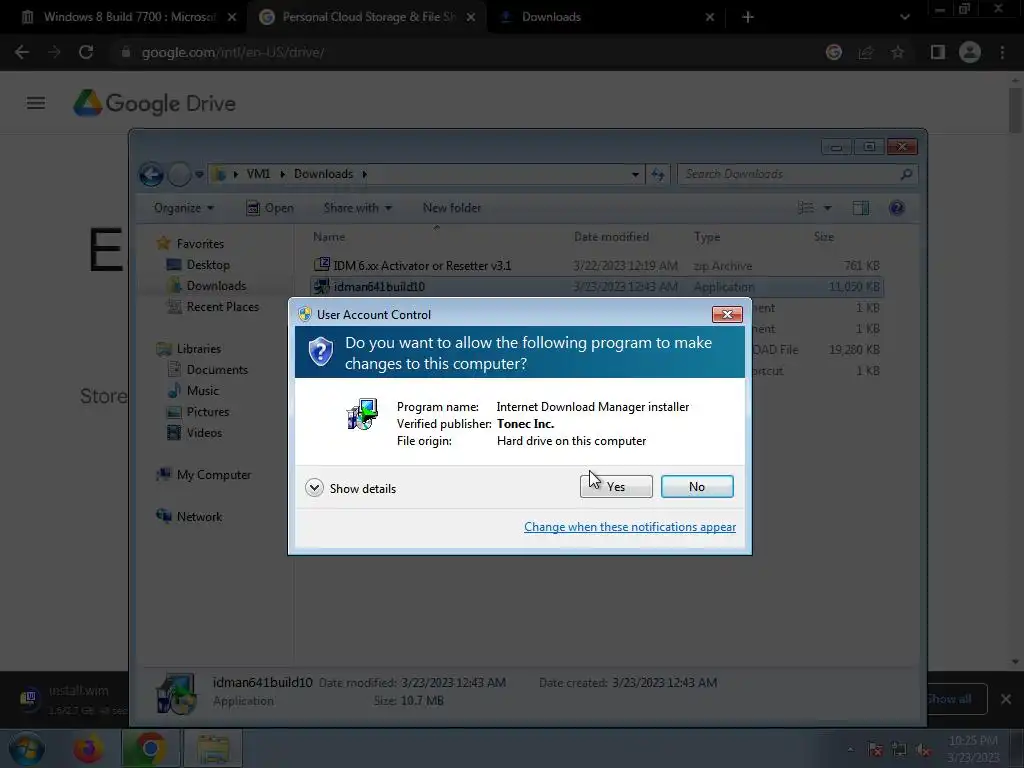The height and width of the screenshot is (768, 1024).
Task: Change the Explorer view icon
Action: [x=806, y=208]
